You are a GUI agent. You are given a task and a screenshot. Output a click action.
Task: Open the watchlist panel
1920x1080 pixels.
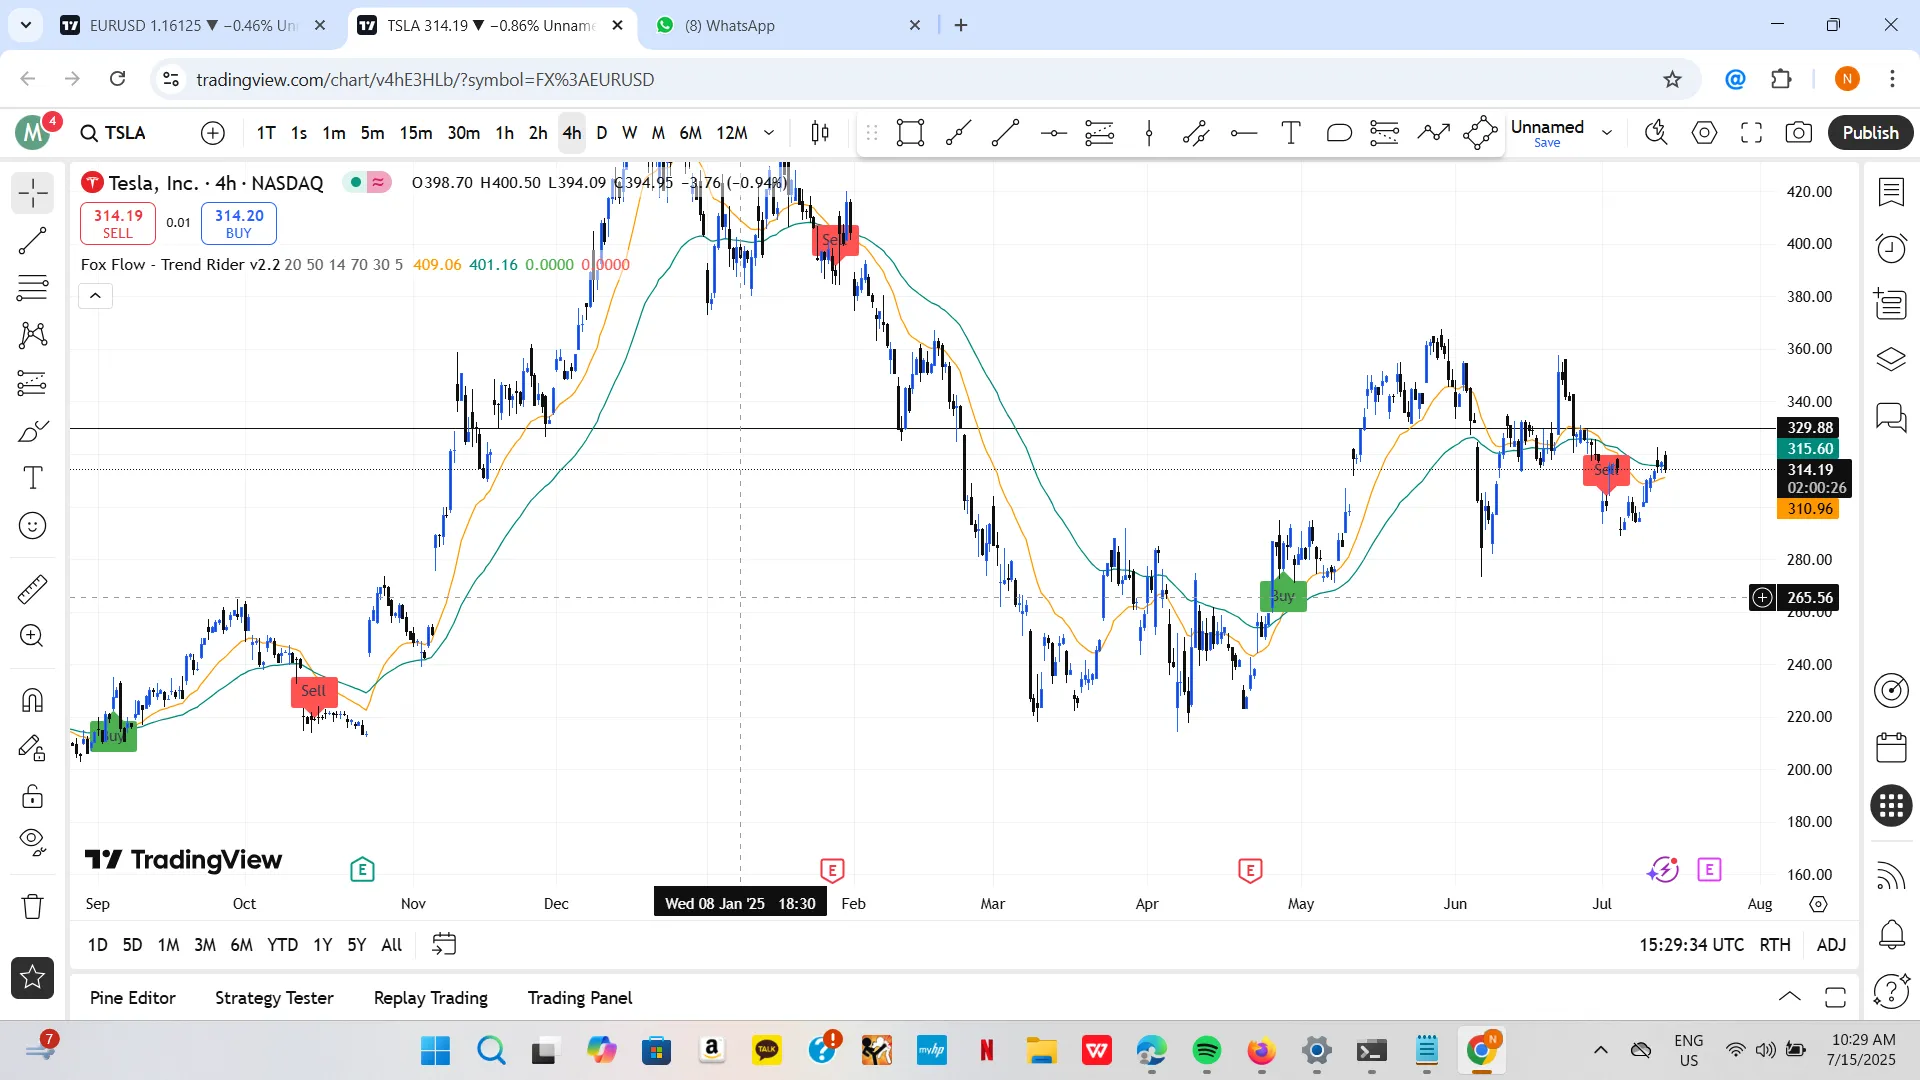[1891, 192]
